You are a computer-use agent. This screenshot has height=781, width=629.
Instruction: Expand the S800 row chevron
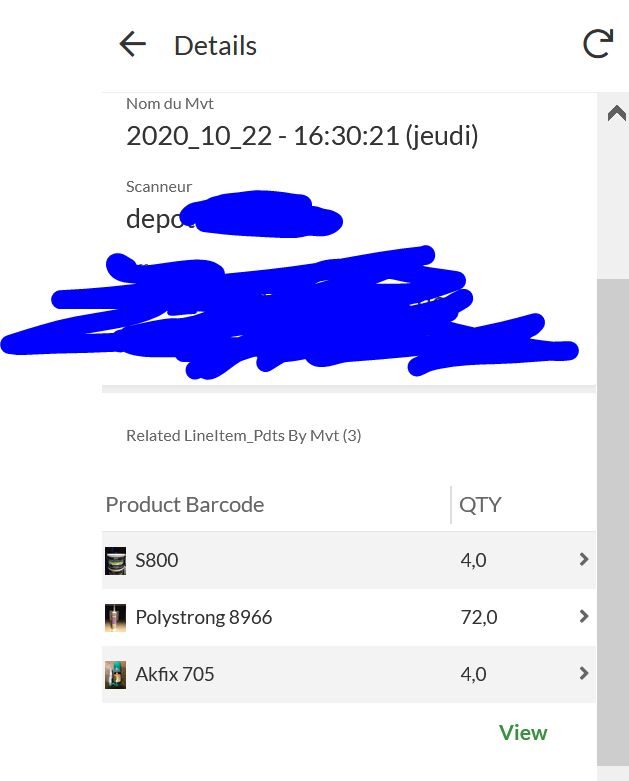coord(584,560)
